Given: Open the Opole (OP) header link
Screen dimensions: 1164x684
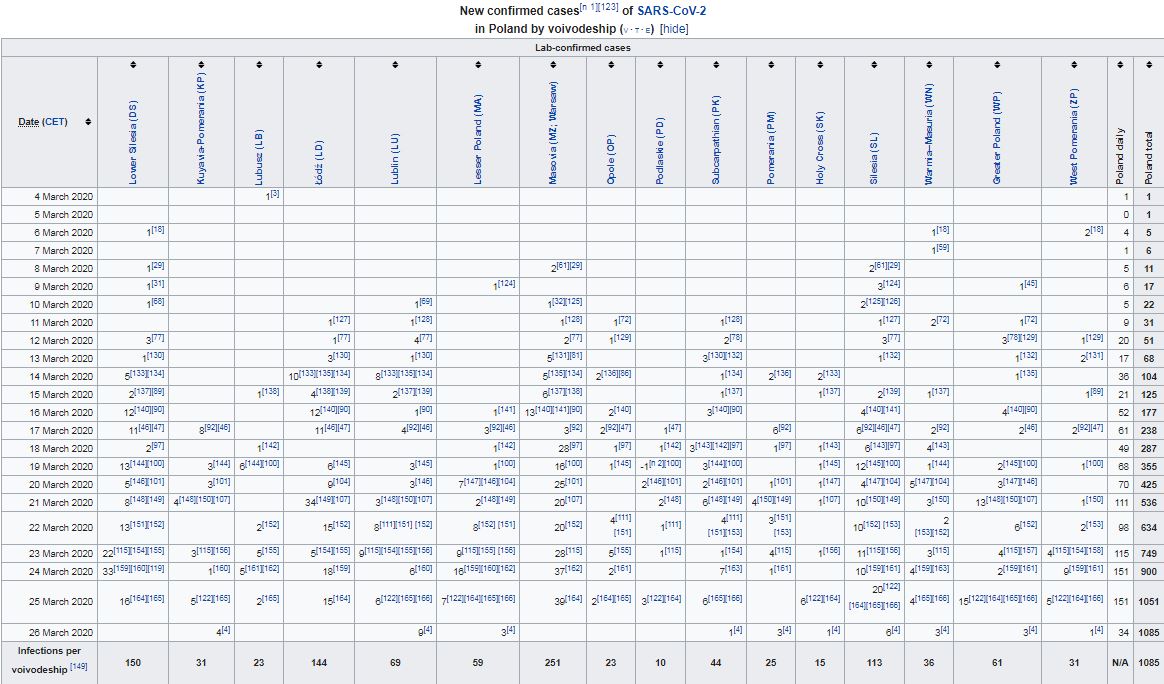Looking at the screenshot, I should tap(611, 160).
